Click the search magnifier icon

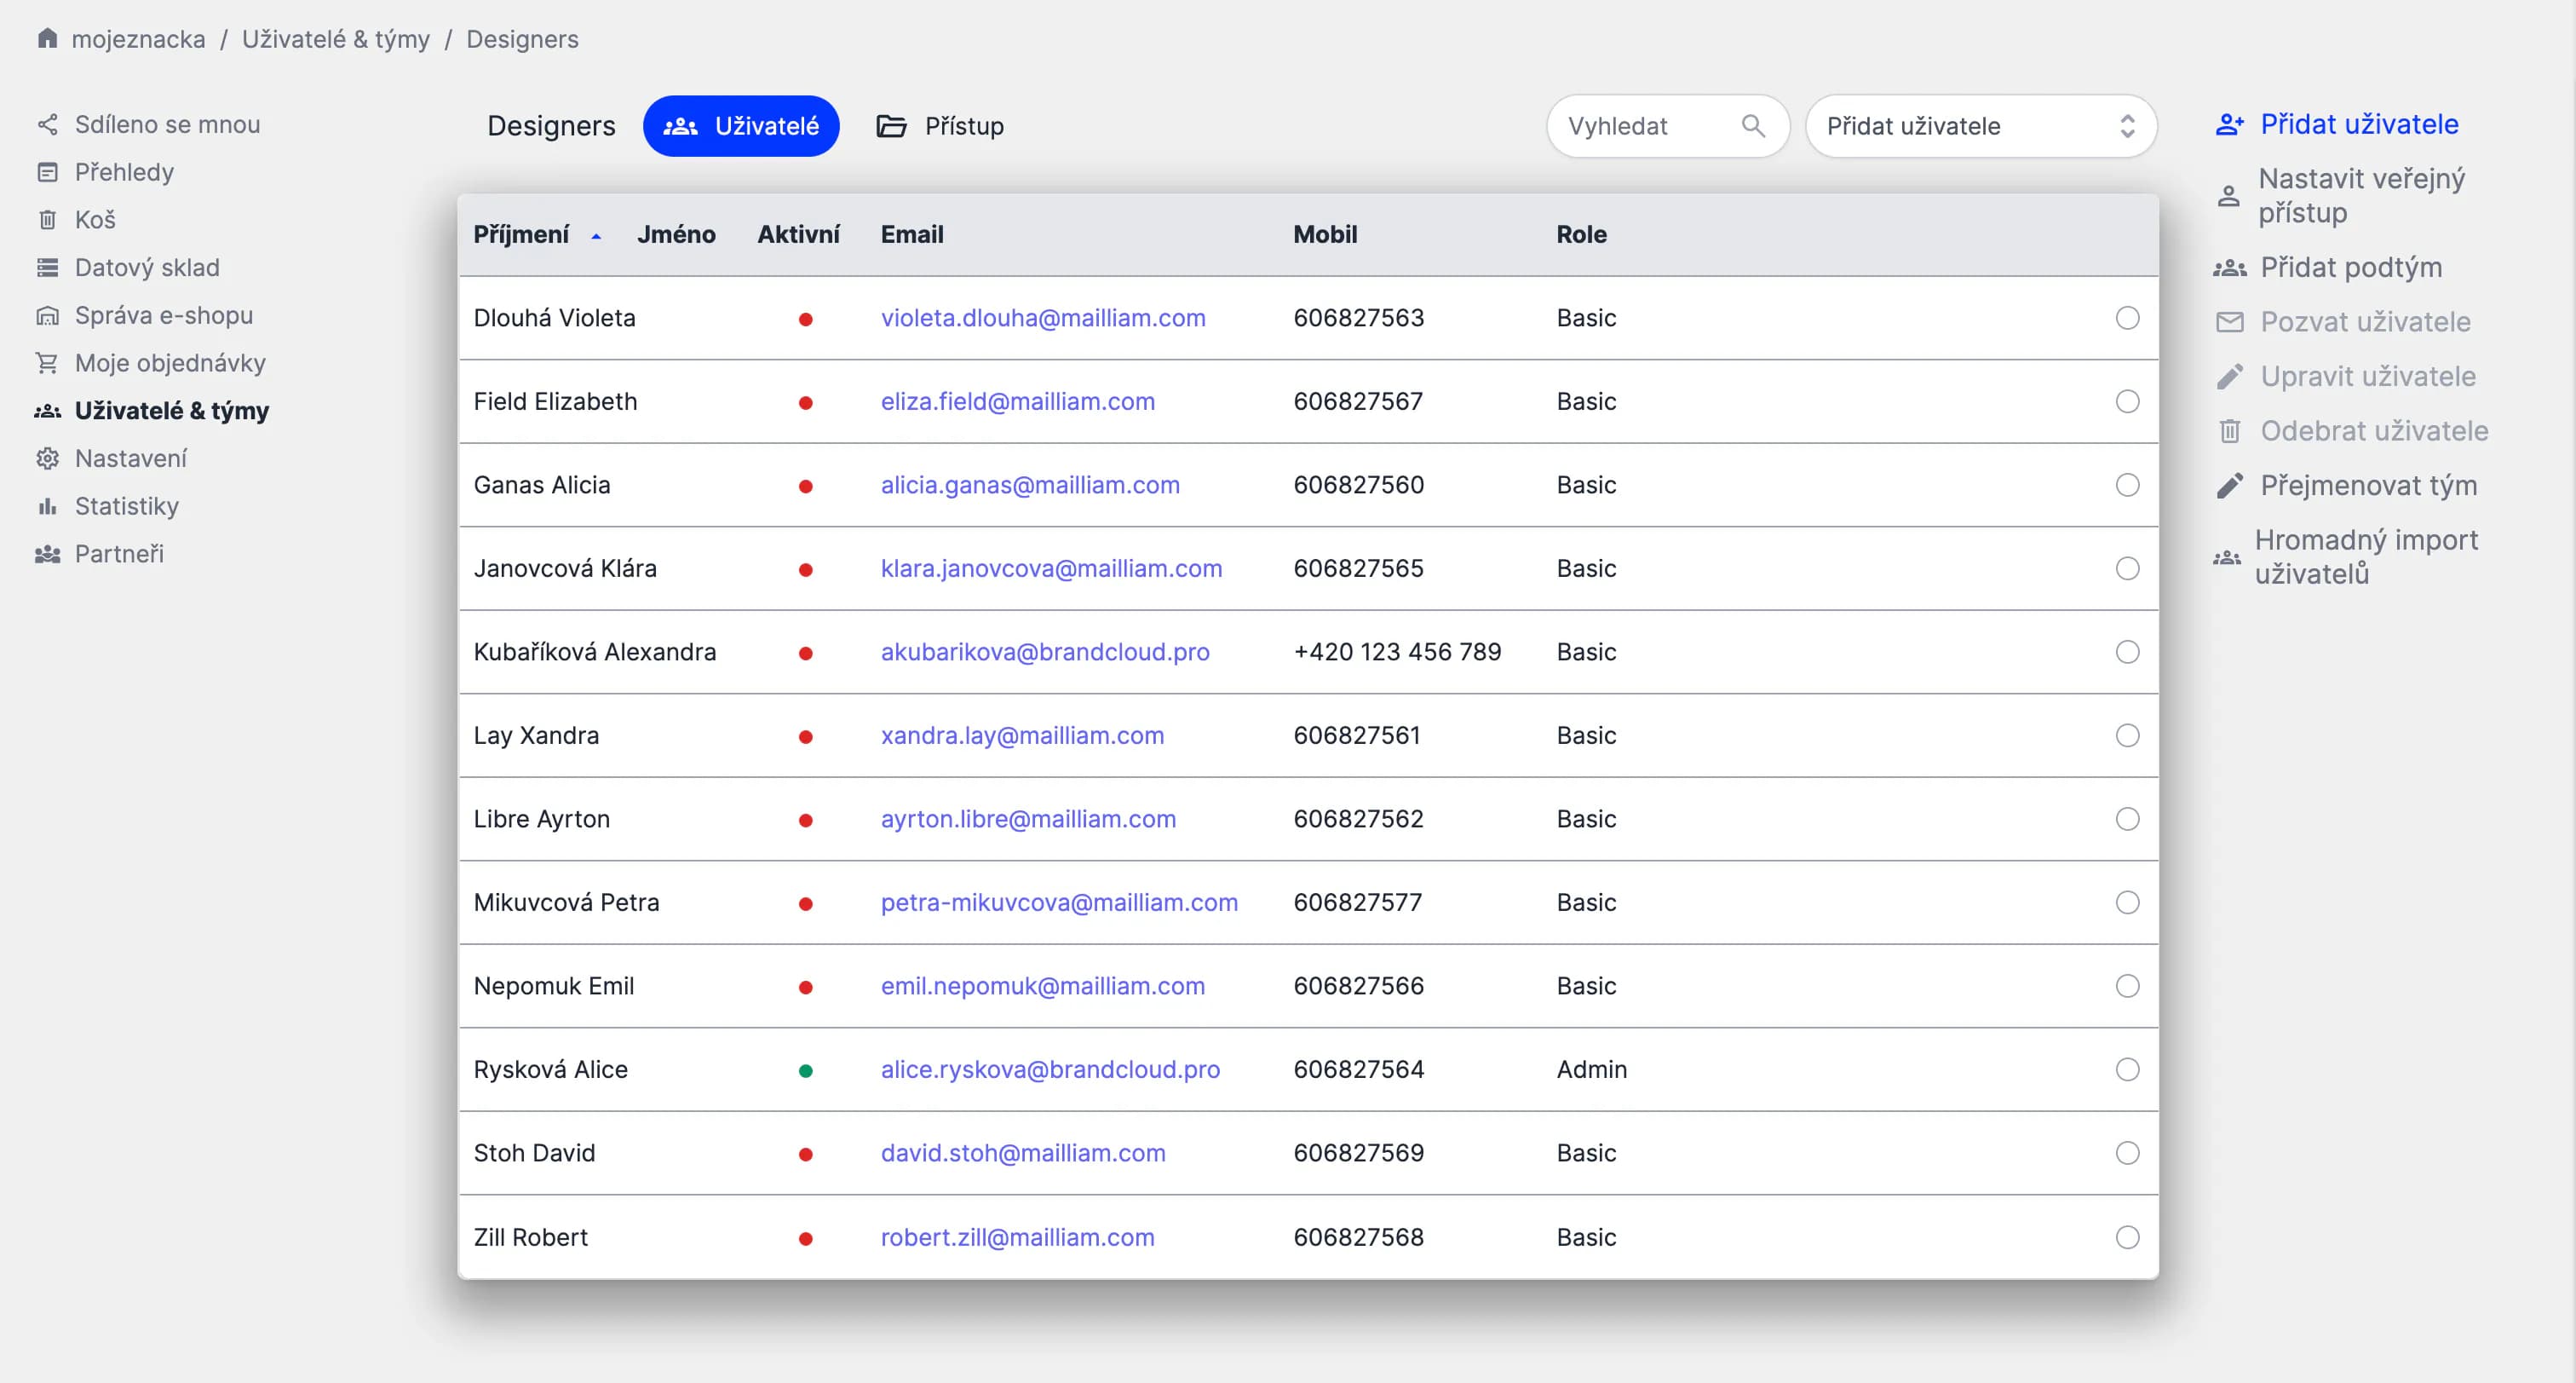1752,125
